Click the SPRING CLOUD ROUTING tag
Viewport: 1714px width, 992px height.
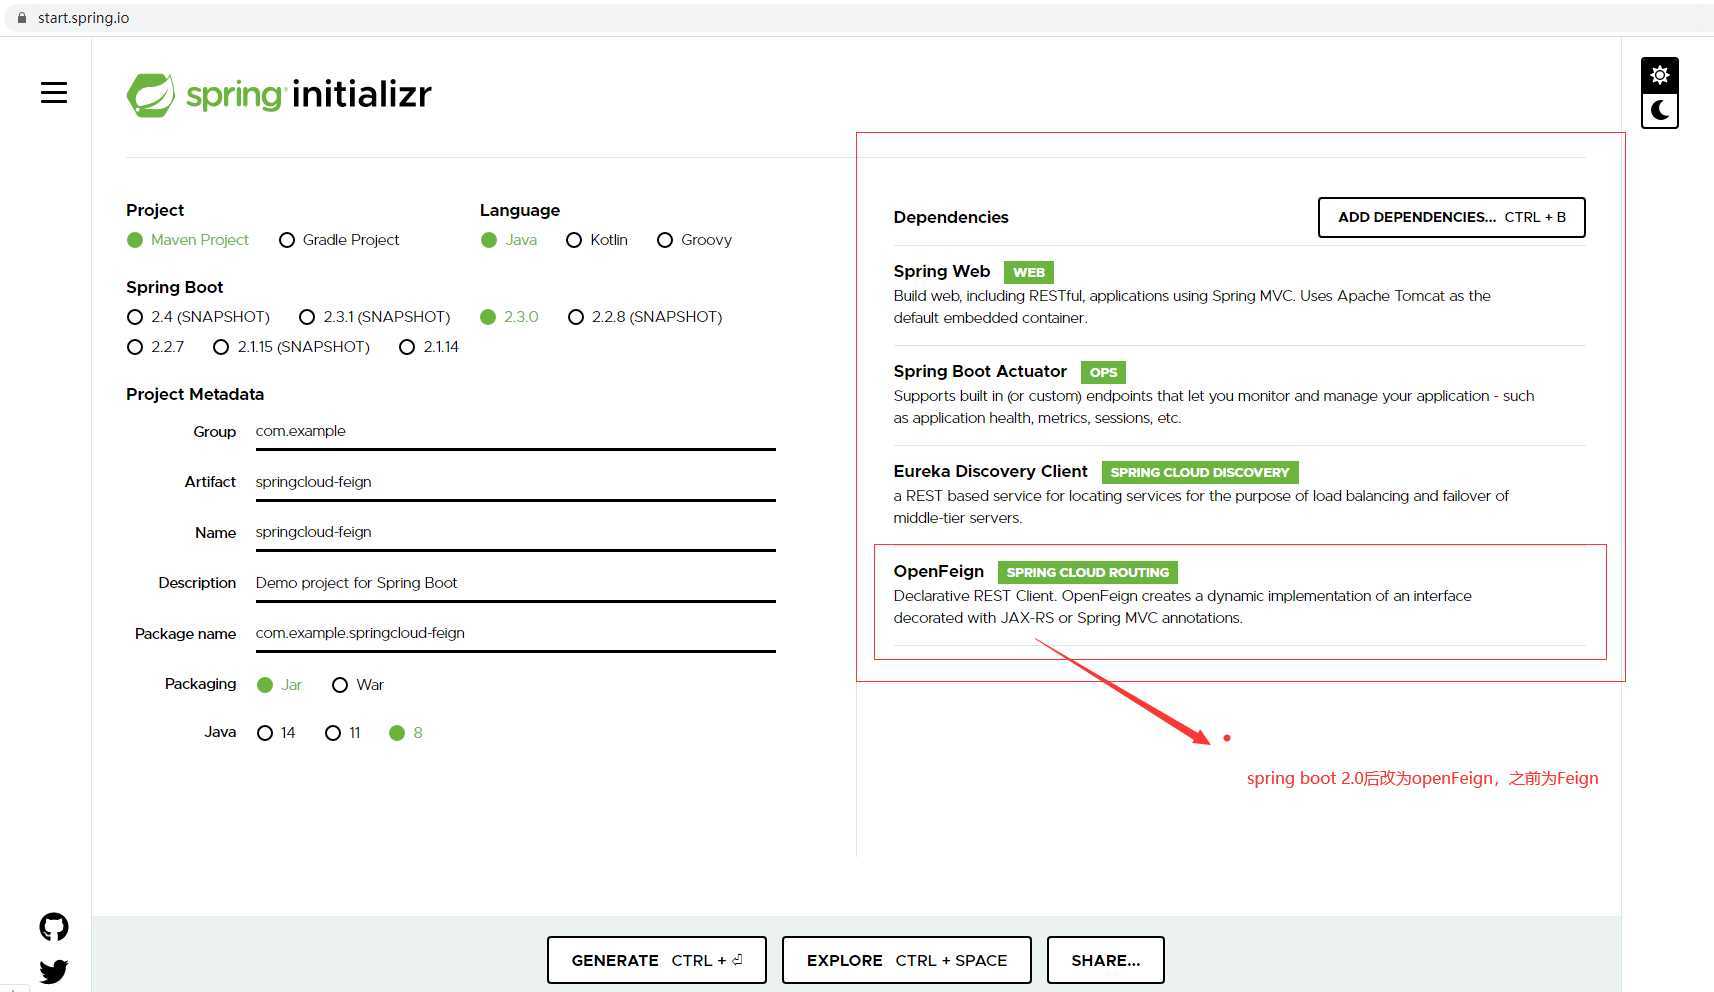coord(1088,572)
